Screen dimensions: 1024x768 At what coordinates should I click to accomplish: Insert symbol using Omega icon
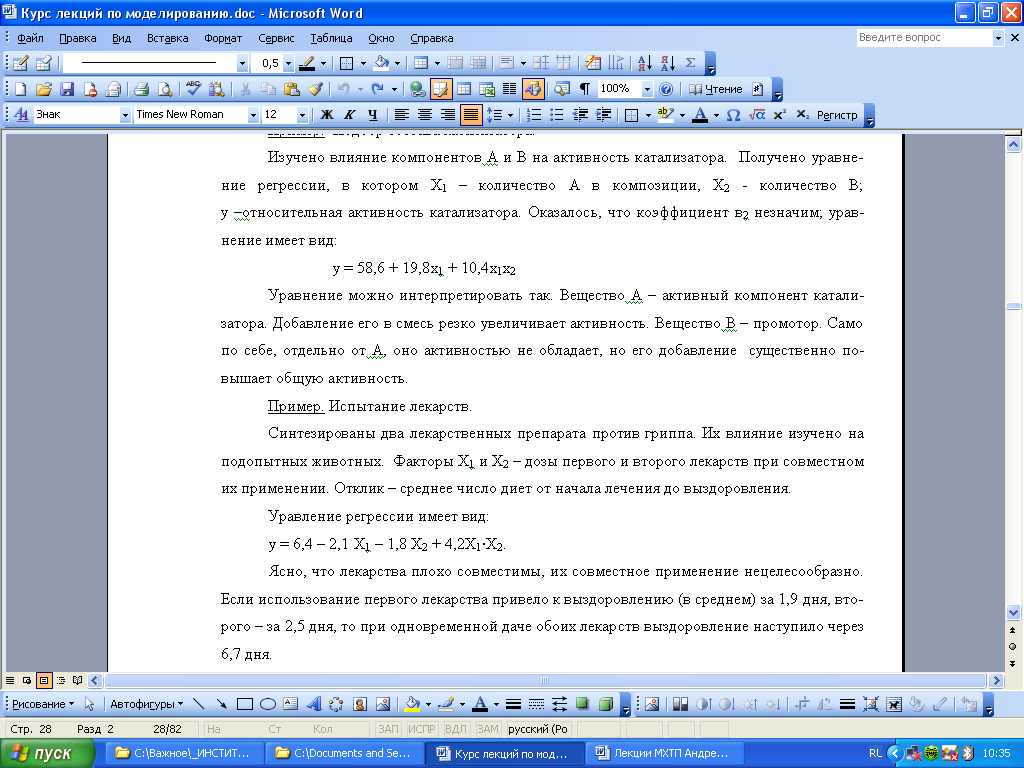point(733,115)
